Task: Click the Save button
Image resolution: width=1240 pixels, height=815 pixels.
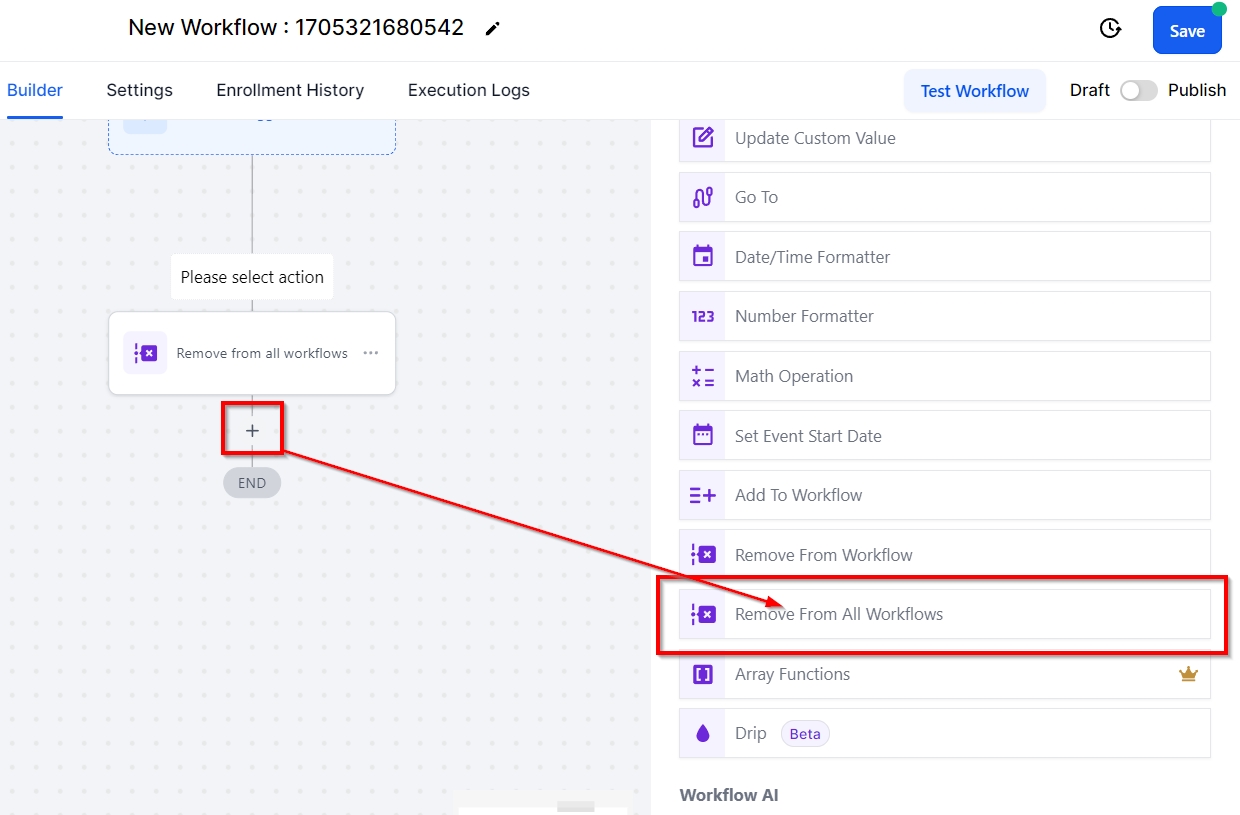Action: point(1187,31)
